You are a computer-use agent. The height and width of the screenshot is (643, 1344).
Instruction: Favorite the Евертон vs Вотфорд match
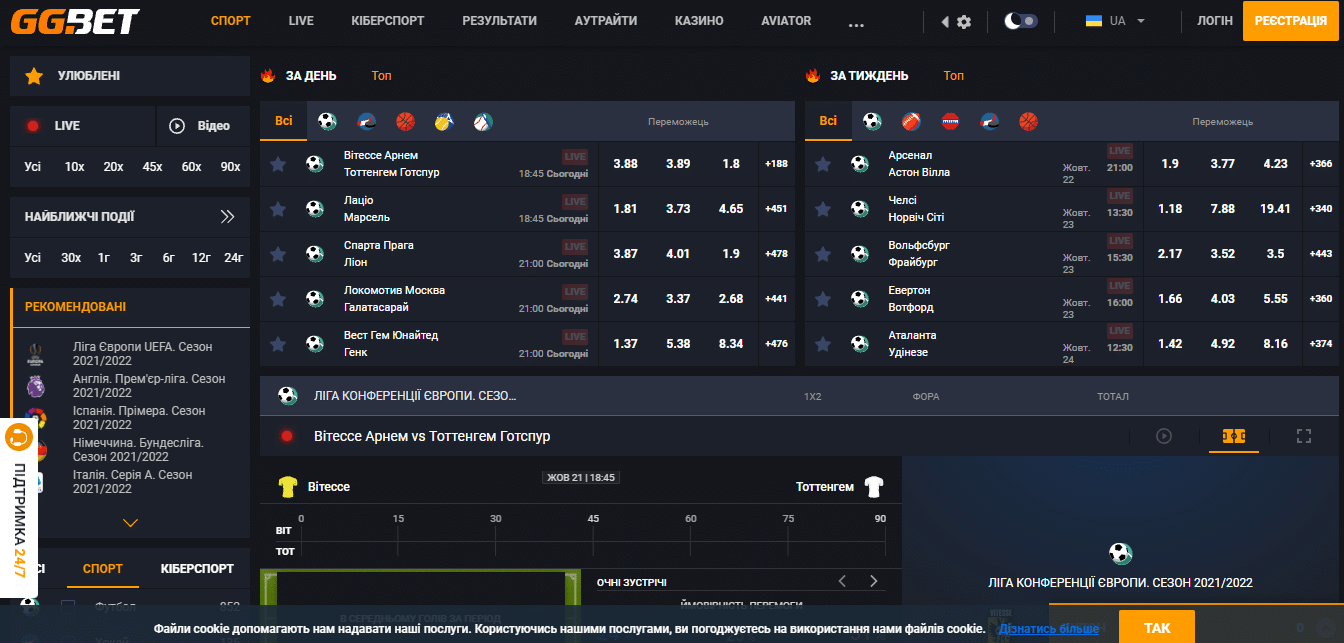point(823,299)
